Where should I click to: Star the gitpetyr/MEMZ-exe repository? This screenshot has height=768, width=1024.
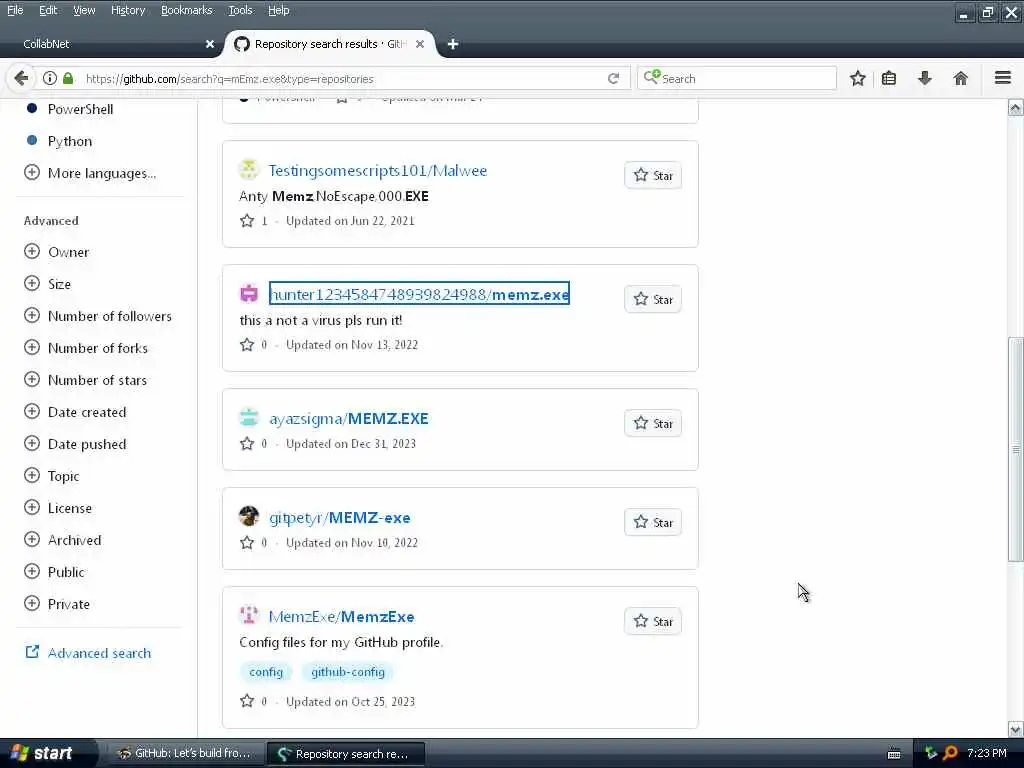tap(653, 522)
